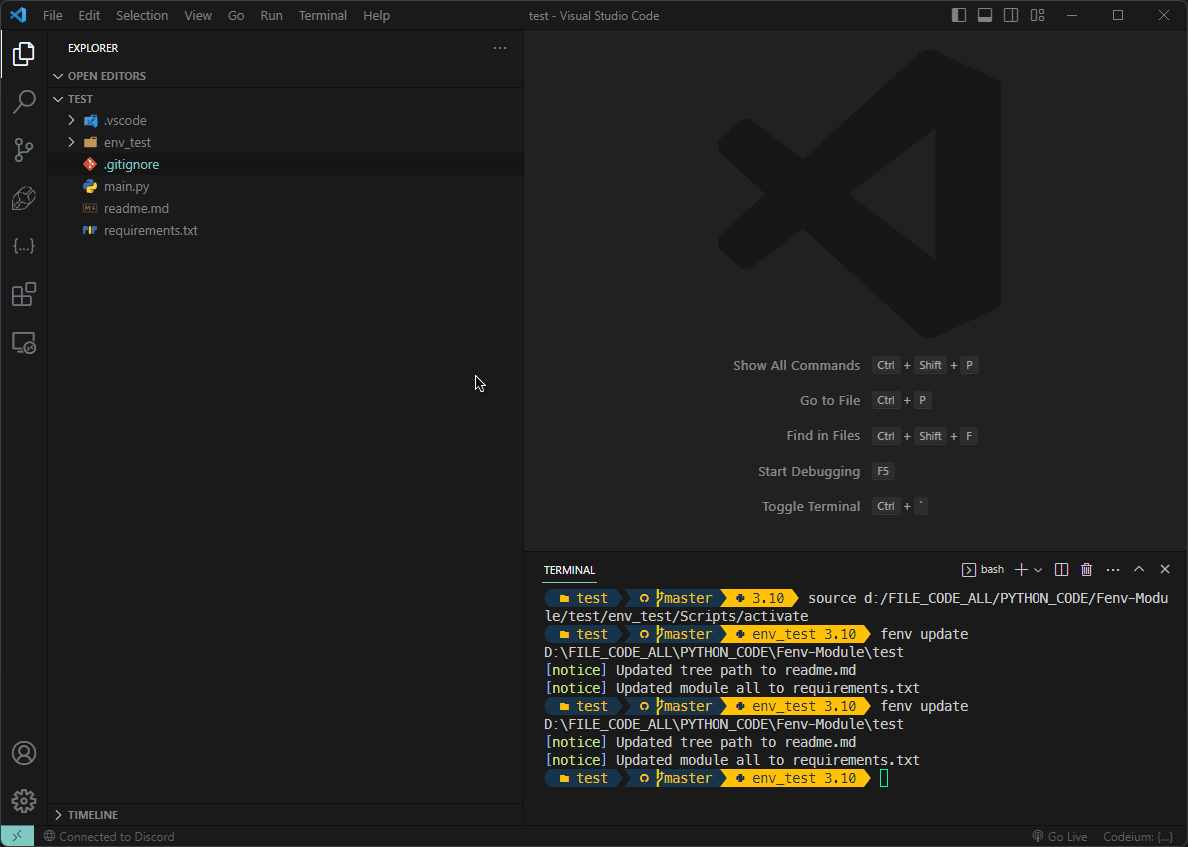
Task: Kill the terminal with trash icon
Action: [1086, 570]
